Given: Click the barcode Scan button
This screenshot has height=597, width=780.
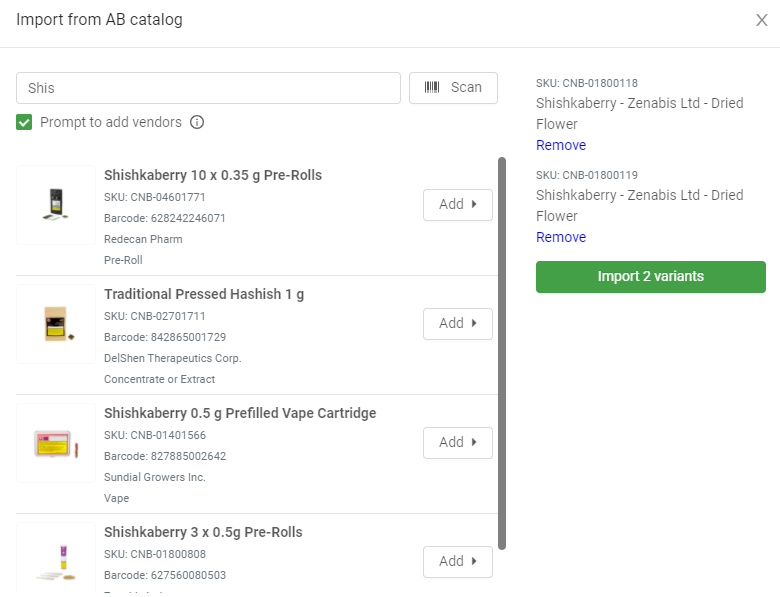Looking at the screenshot, I should (453, 88).
